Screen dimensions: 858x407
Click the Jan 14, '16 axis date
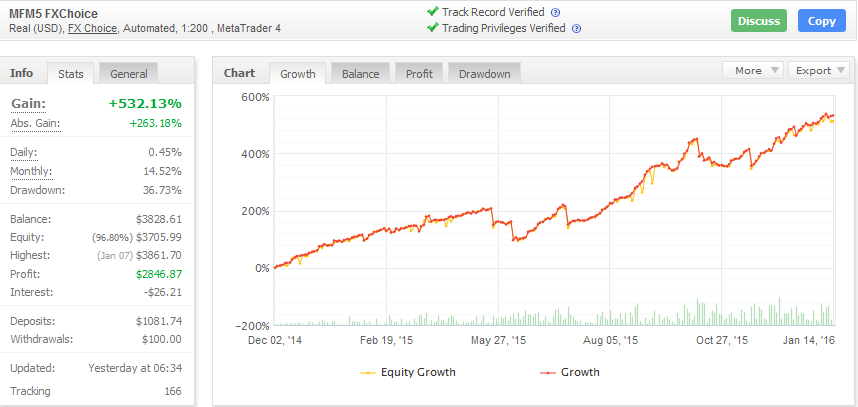coord(808,340)
